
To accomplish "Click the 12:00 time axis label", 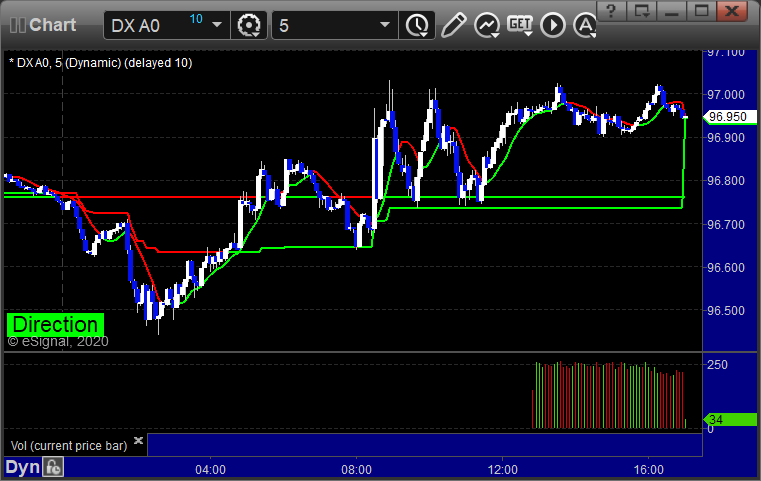I will pos(503,470).
